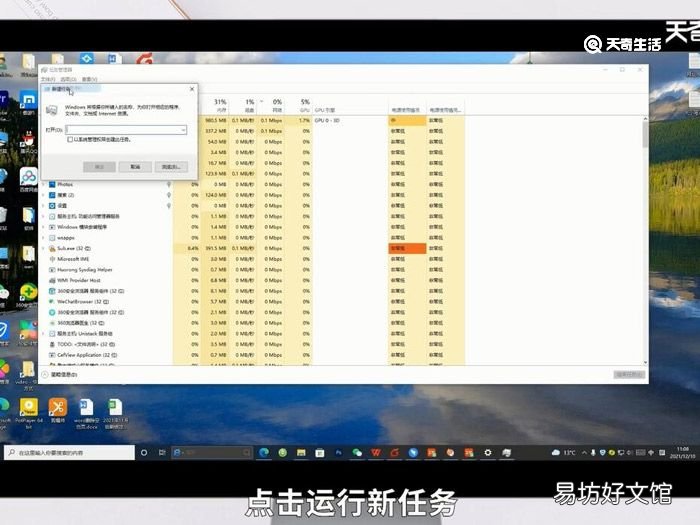Screen dimensions: 700x525
Task: Select the Photos app icon in process list
Action: pyautogui.click(x=52, y=184)
